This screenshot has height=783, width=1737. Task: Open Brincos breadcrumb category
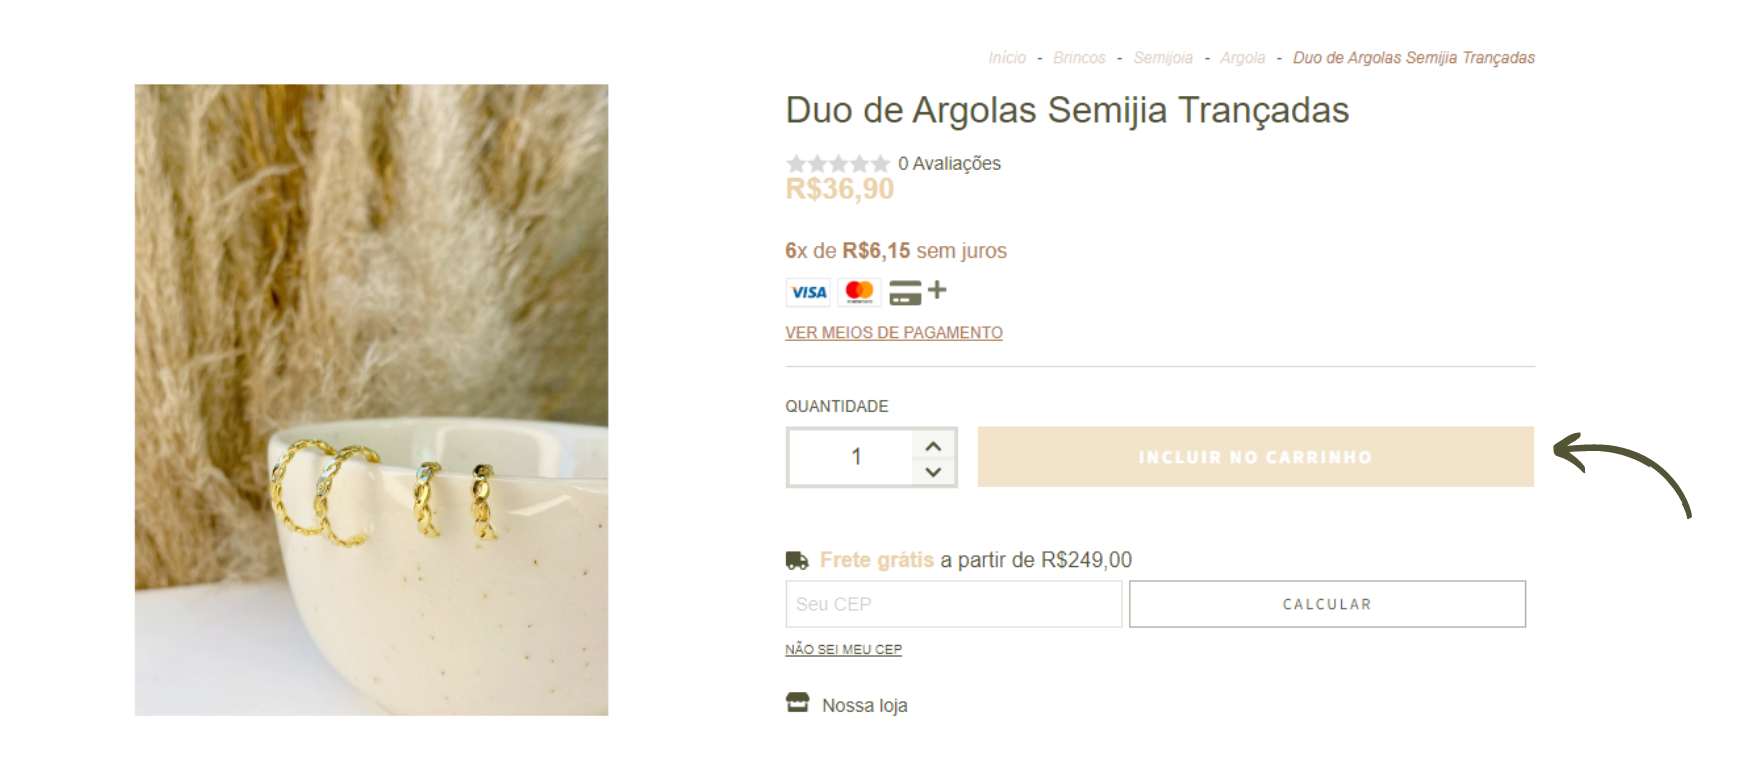pos(1079,58)
